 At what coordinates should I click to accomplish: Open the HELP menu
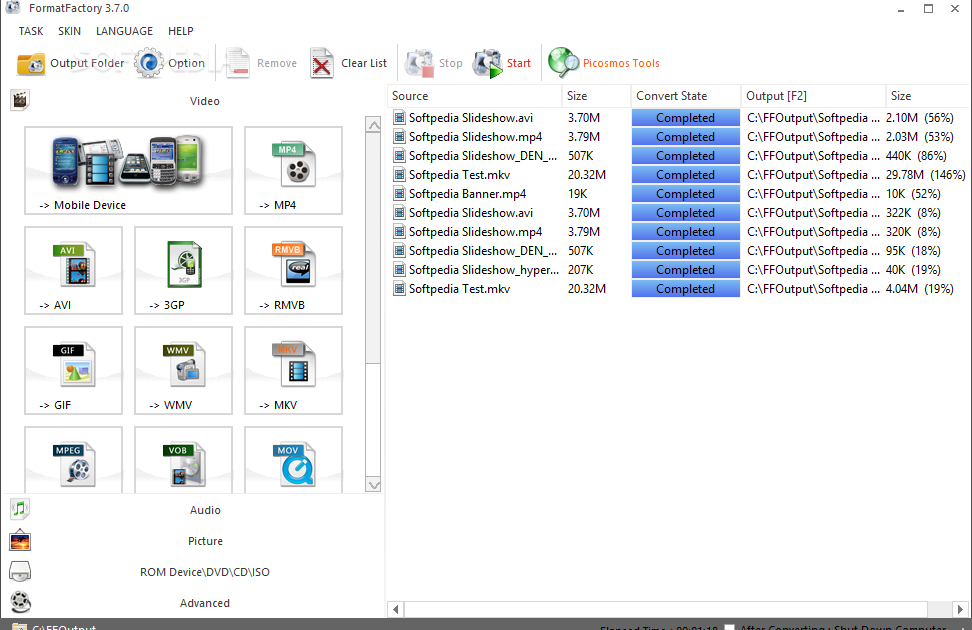(x=180, y=31)
